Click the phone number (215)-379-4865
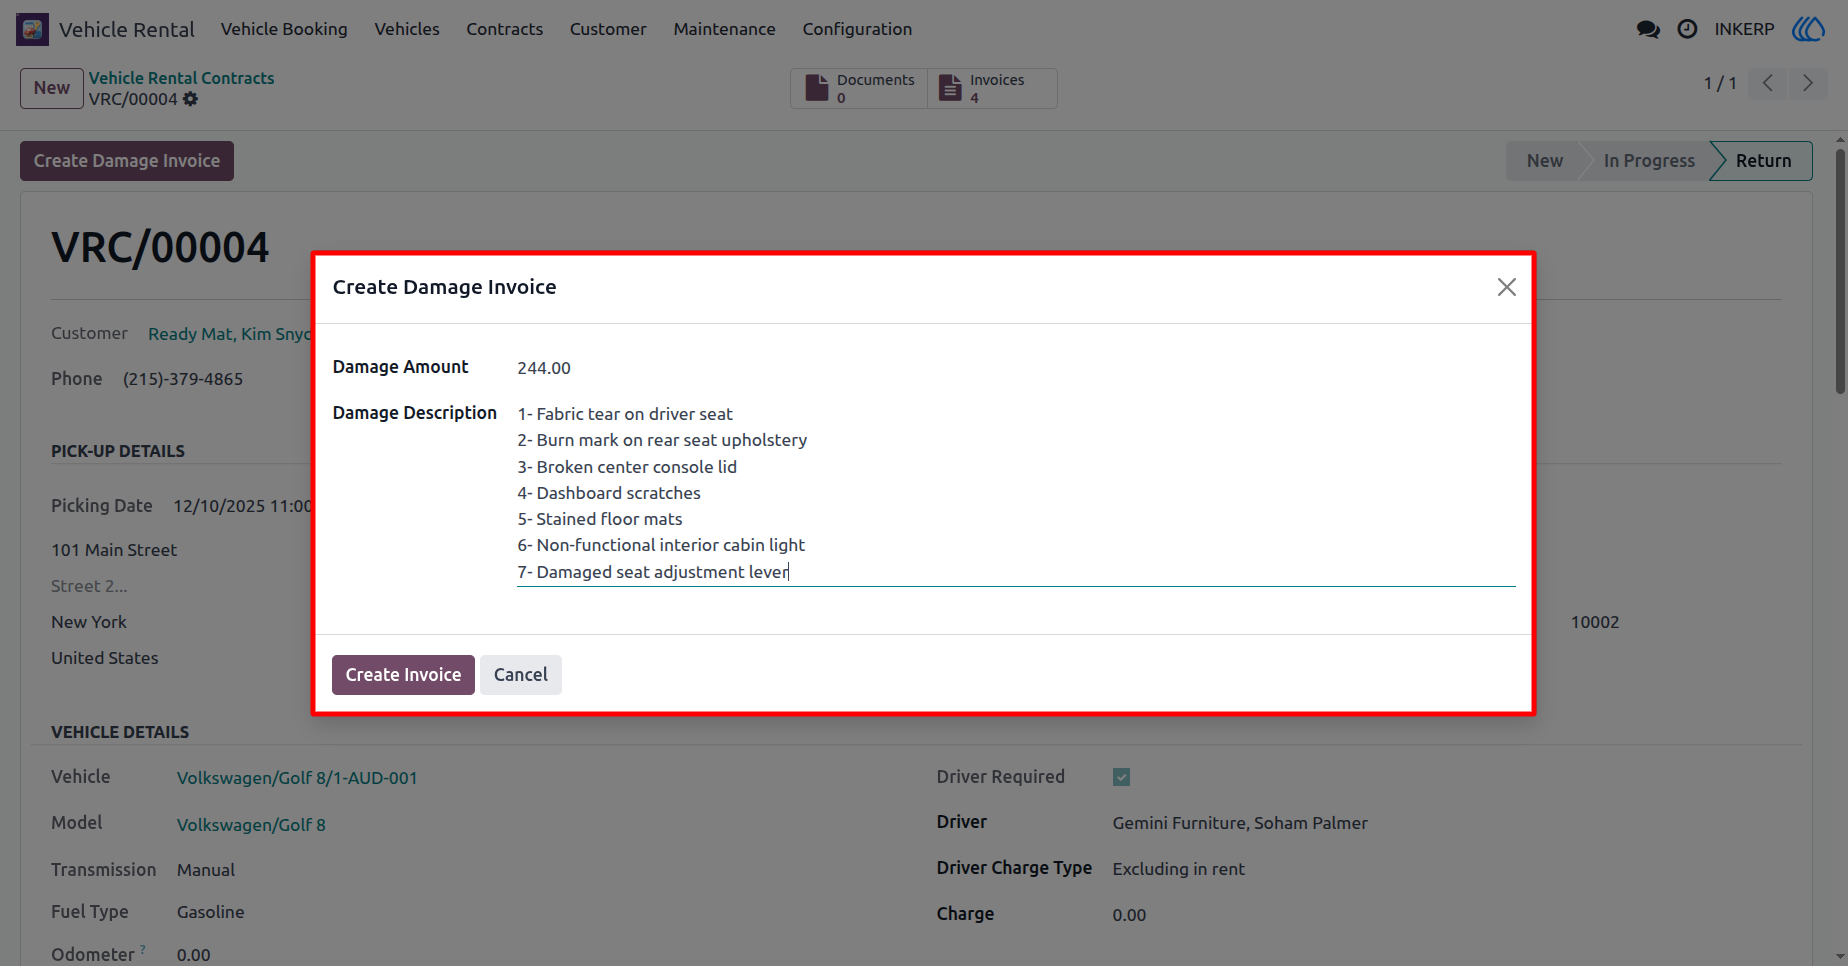1848x966 pixels. tap(183, 379)
